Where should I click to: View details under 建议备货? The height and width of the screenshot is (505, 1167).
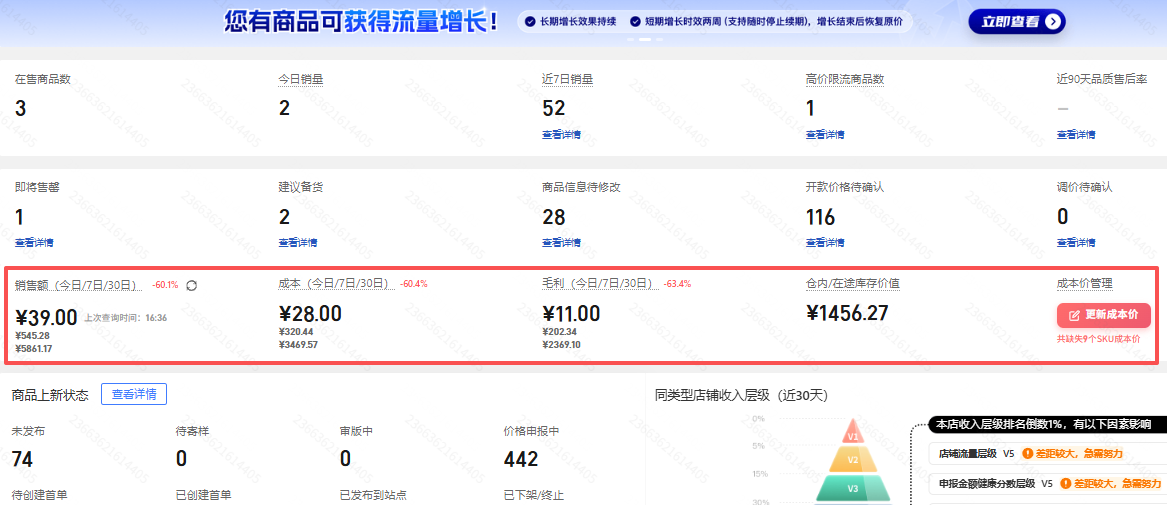pyautogui.click(x=297, y=242)
